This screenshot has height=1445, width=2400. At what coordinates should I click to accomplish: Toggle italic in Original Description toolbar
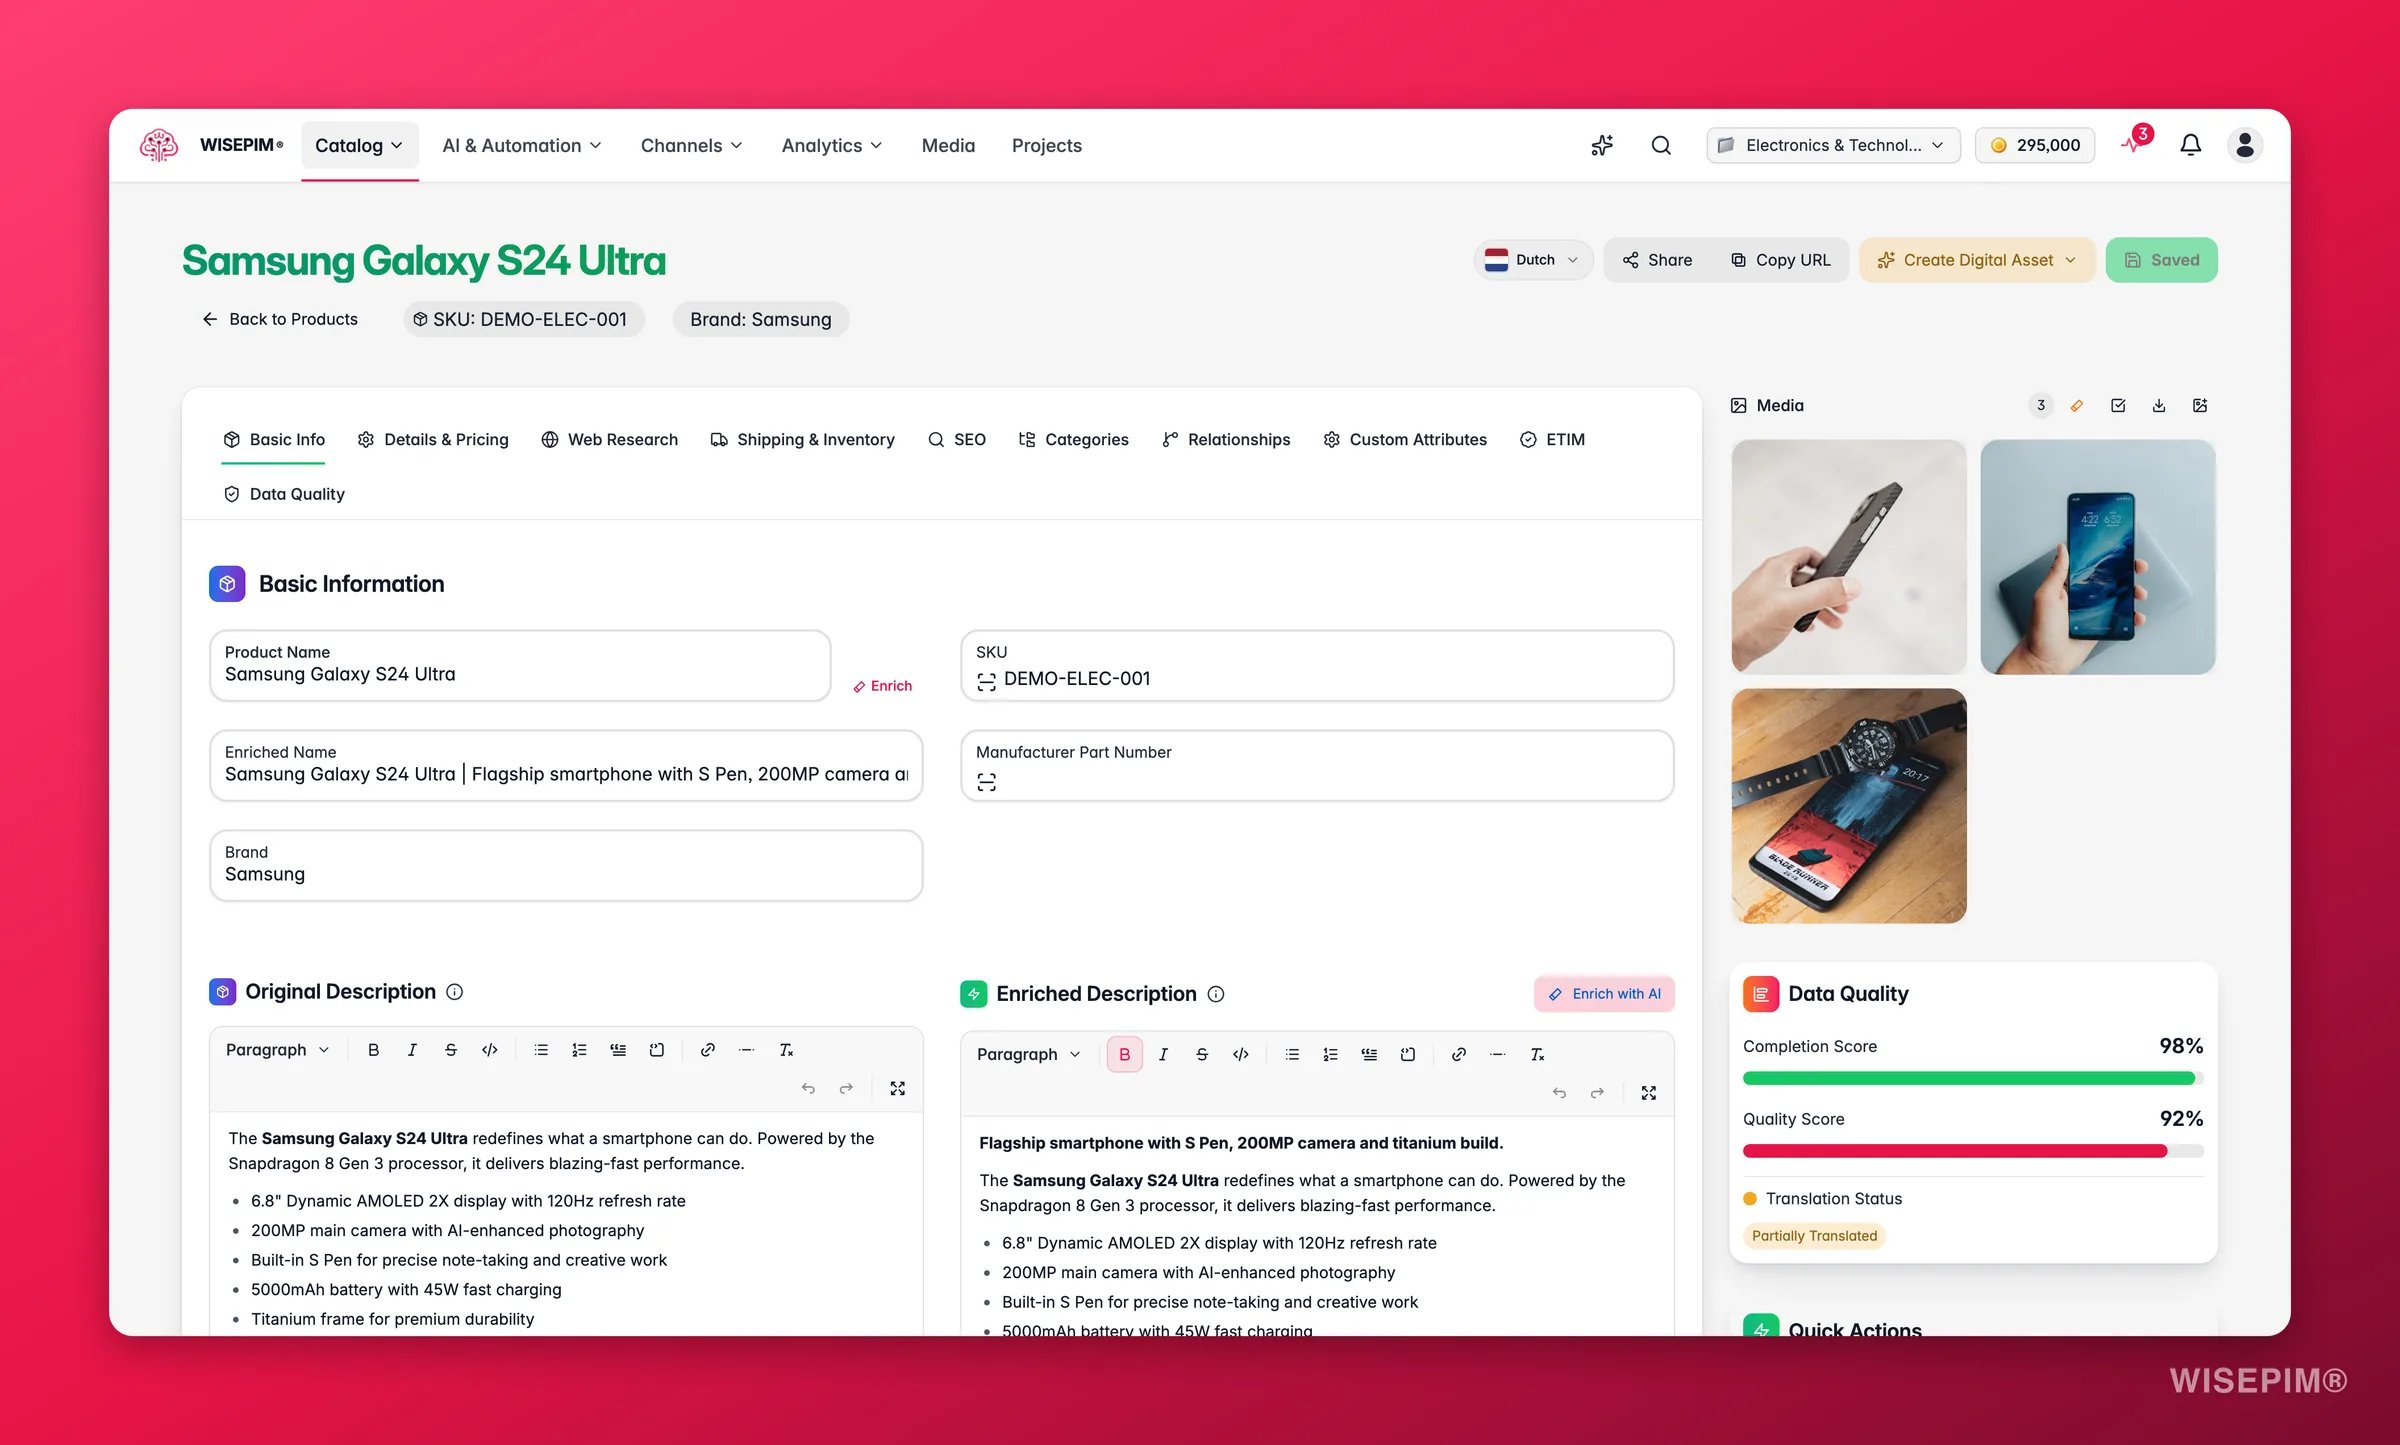tap(412, 1049)
